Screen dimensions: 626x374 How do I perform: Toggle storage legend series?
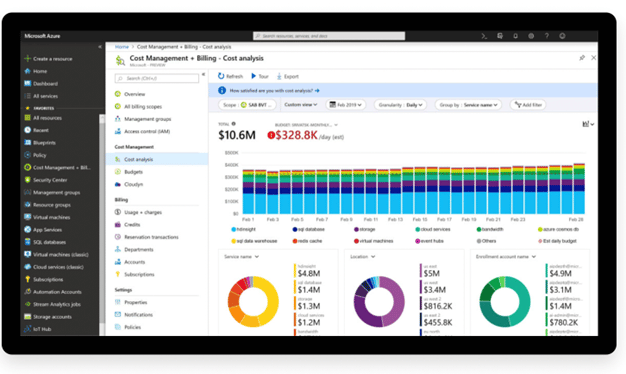click(x=365, y=229)
